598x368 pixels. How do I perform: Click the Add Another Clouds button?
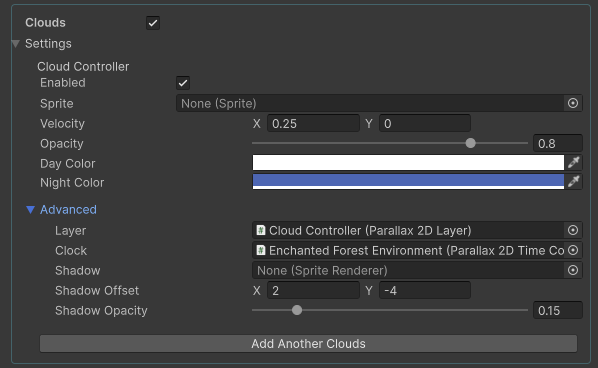click(x=309, y=344)
